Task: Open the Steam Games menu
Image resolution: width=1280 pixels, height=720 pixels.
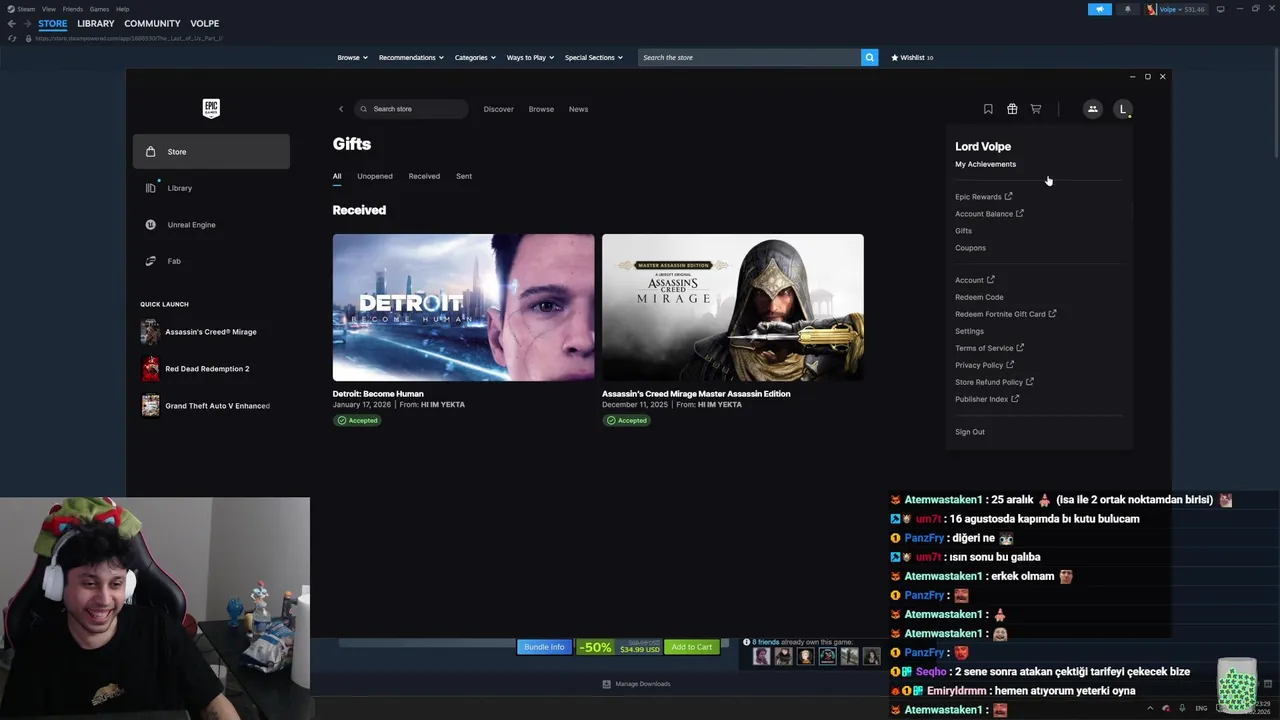Action: (99, 9)
